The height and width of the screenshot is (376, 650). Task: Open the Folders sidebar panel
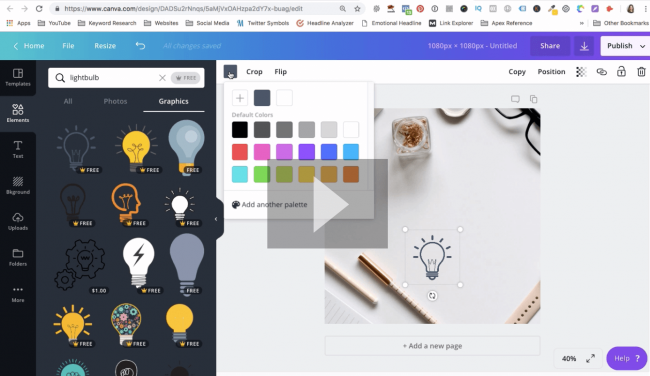click(18, 257)
